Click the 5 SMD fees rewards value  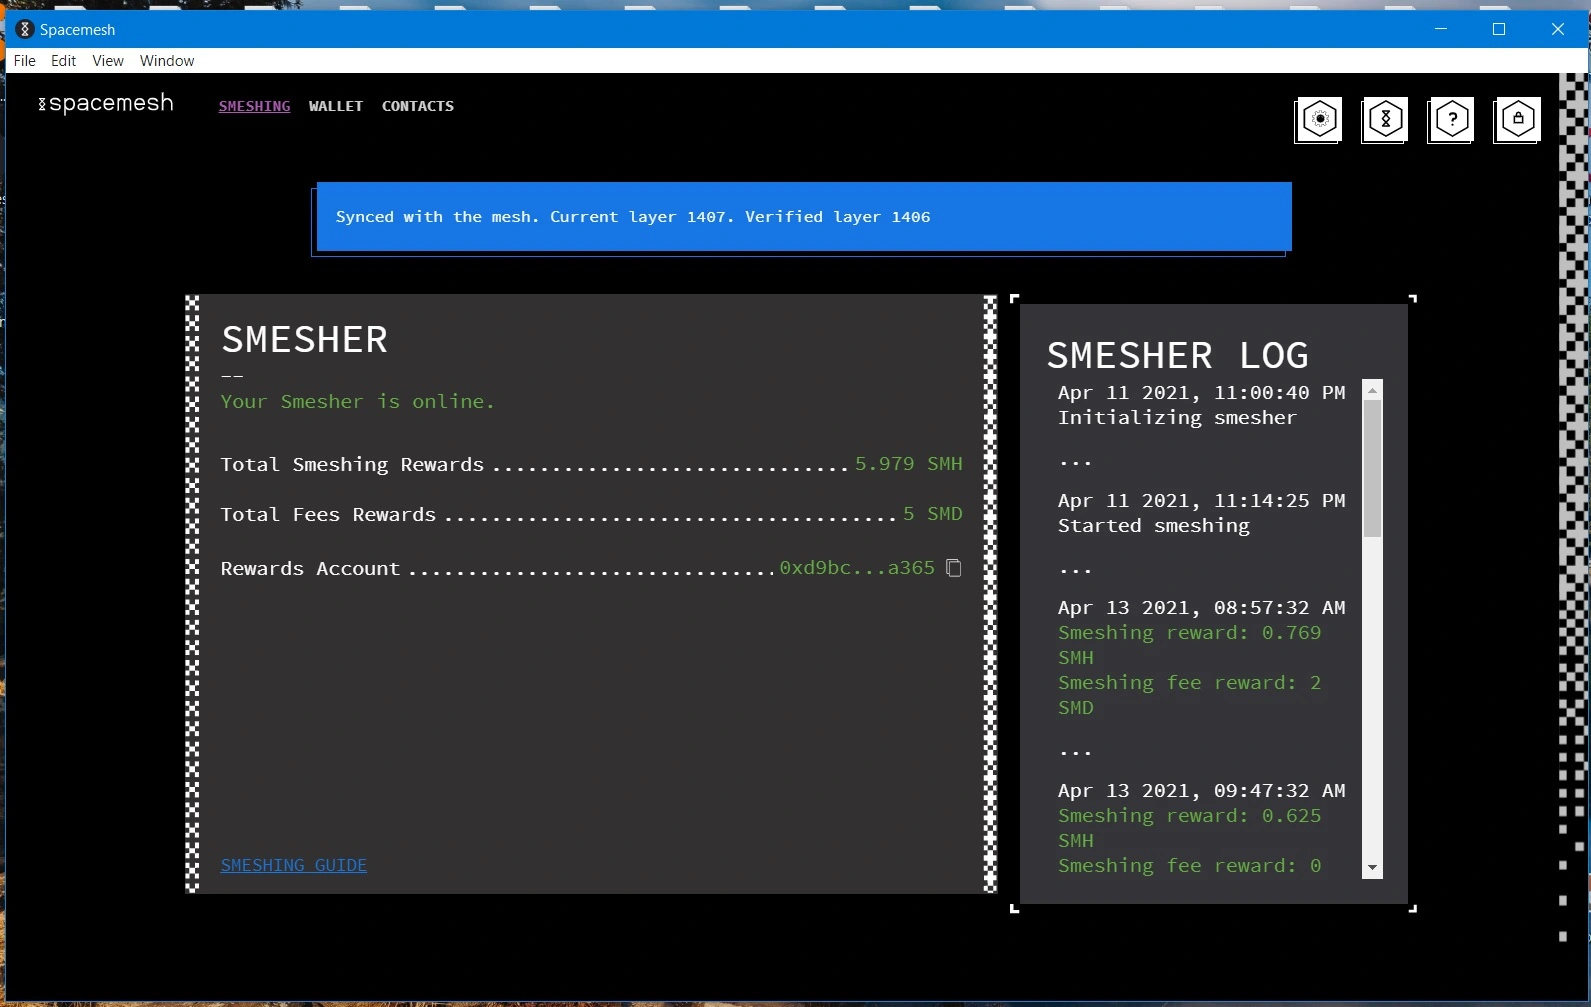point(933,514)
